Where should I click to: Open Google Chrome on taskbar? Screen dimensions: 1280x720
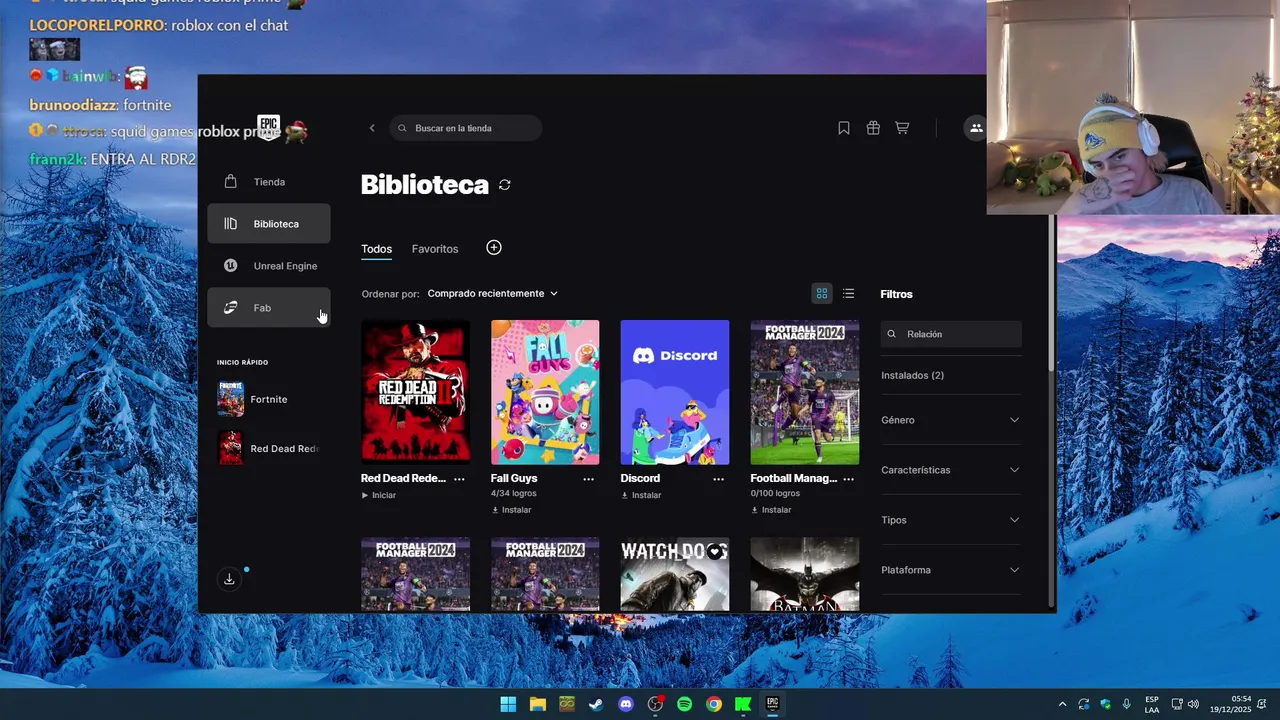coord(714,704)
